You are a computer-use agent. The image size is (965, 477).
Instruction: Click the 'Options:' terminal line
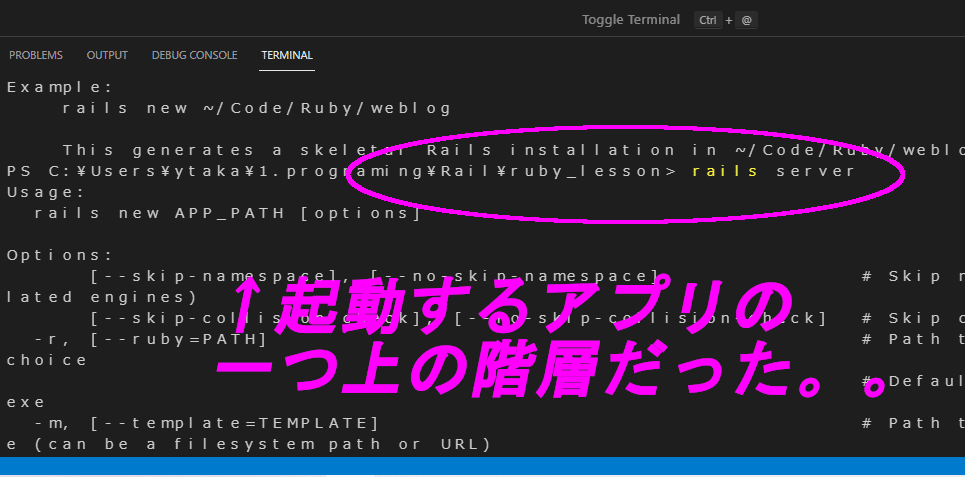point(60,255)
